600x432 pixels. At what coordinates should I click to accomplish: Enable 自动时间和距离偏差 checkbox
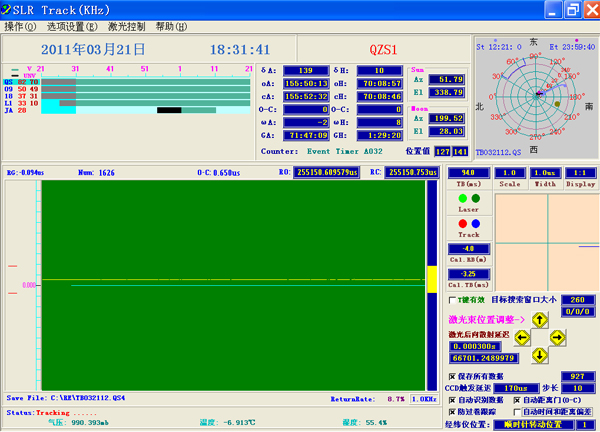pos(517,412)
